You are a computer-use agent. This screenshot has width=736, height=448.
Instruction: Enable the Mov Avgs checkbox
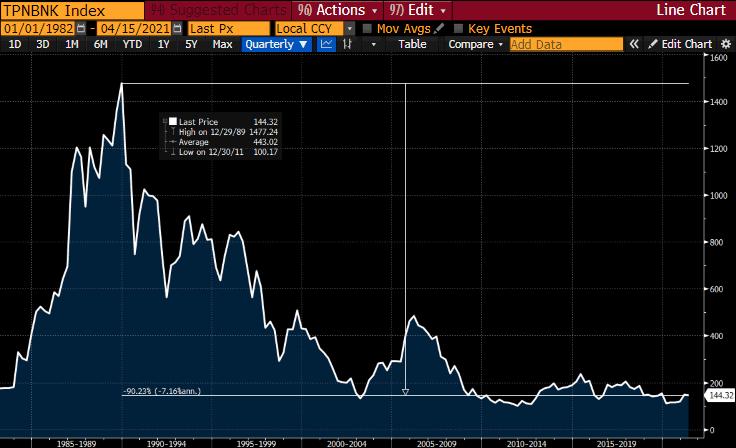point(368,29)
